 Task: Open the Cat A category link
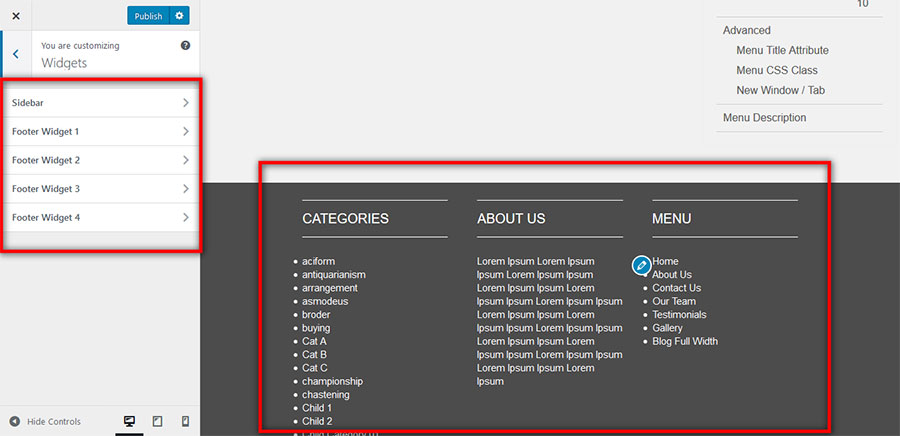pyautogui.click(x=314, y=341)
